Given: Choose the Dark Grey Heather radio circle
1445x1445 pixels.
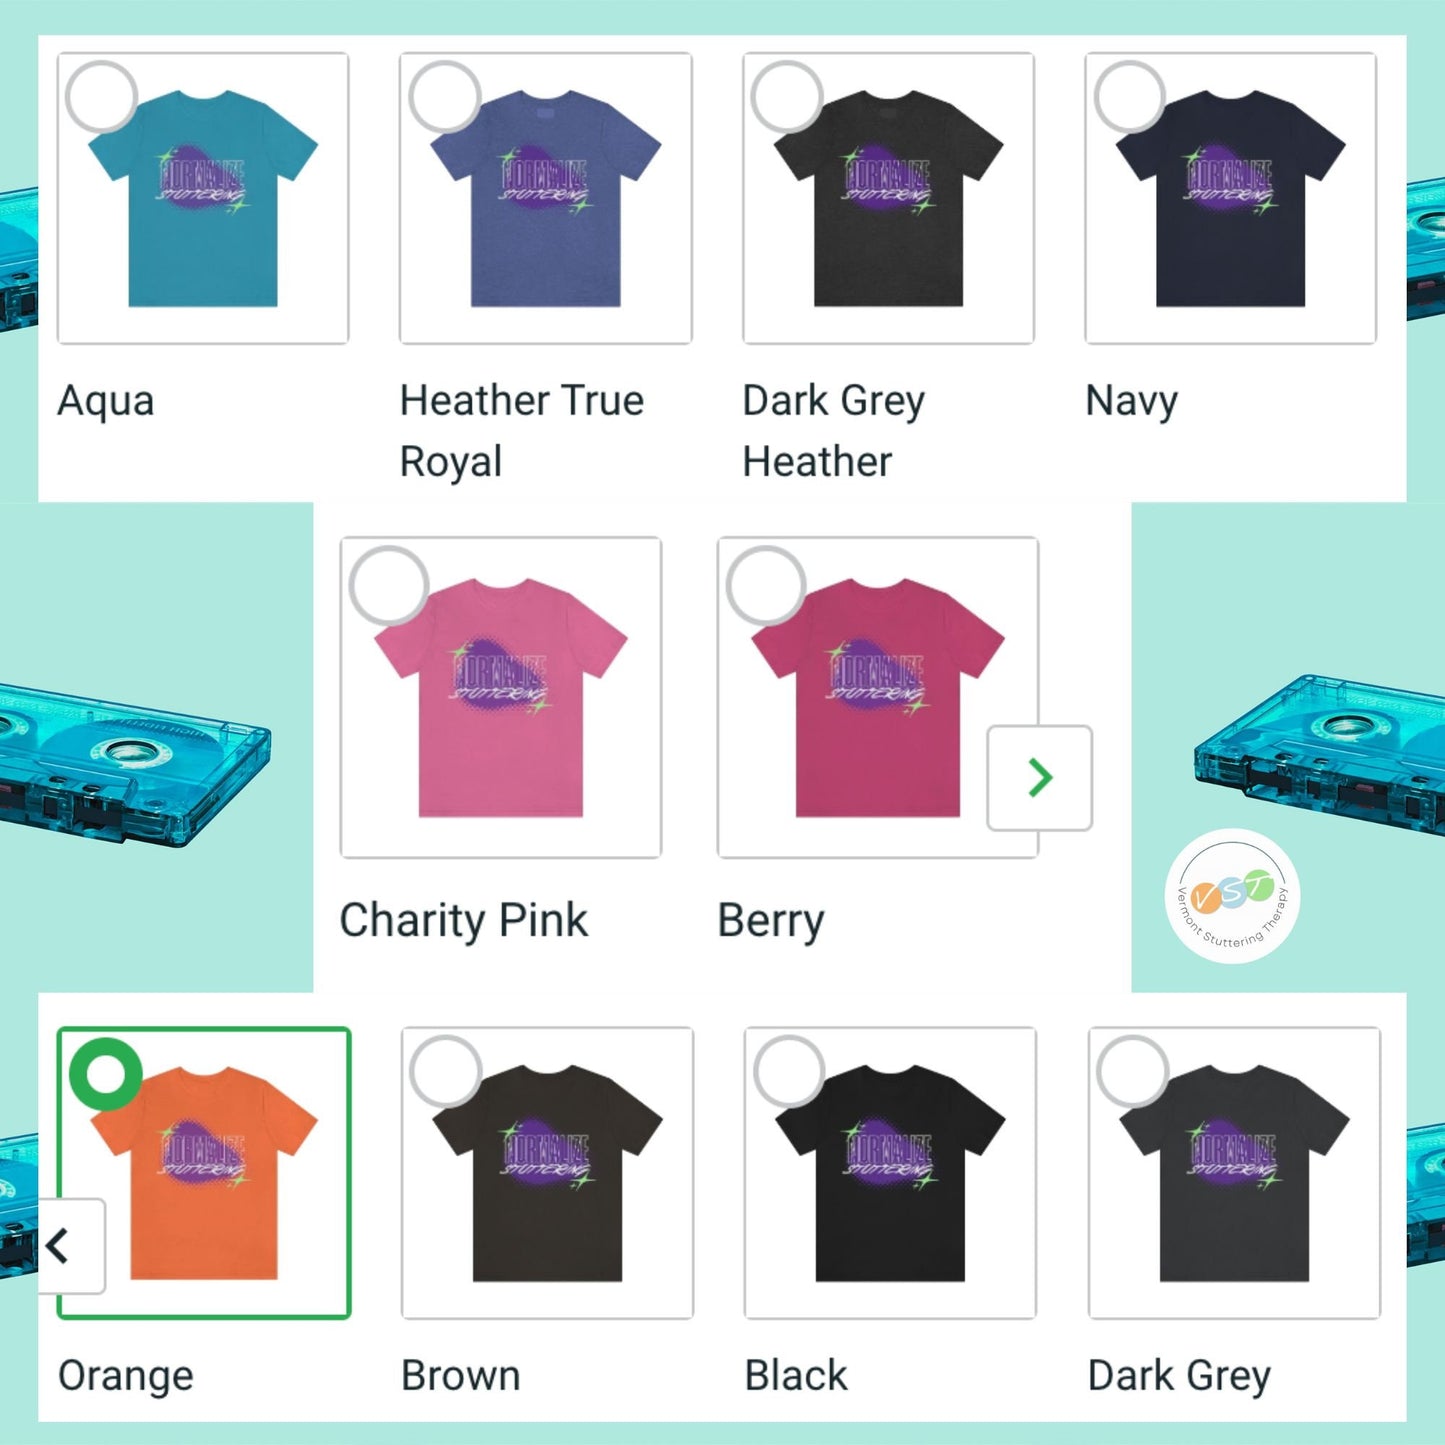Looking at the screenshot, I should coord(787,97).
